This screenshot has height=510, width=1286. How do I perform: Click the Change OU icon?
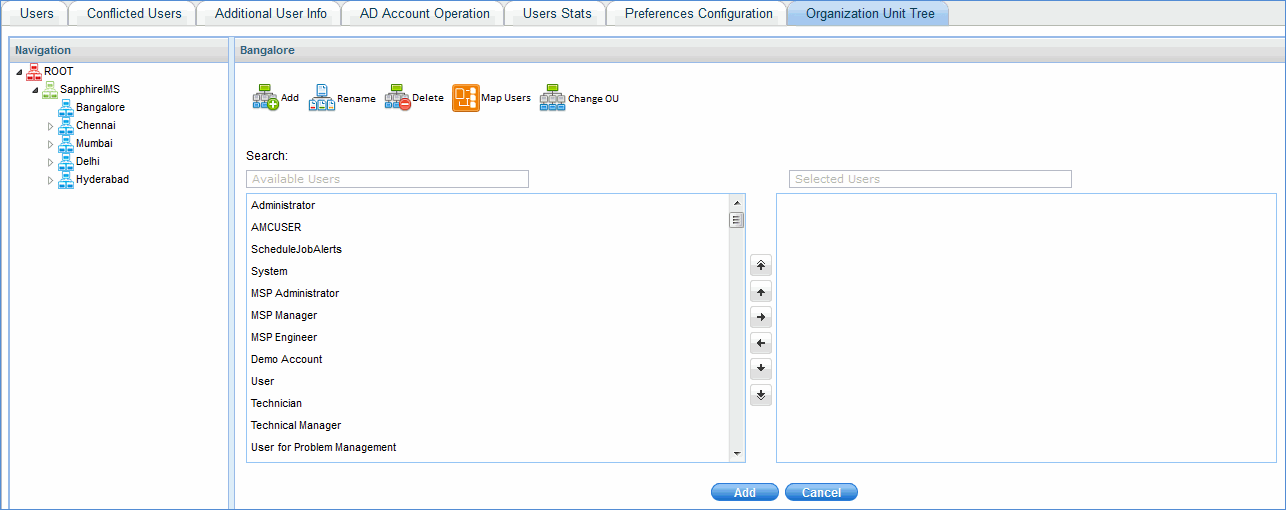pos(553,98)
